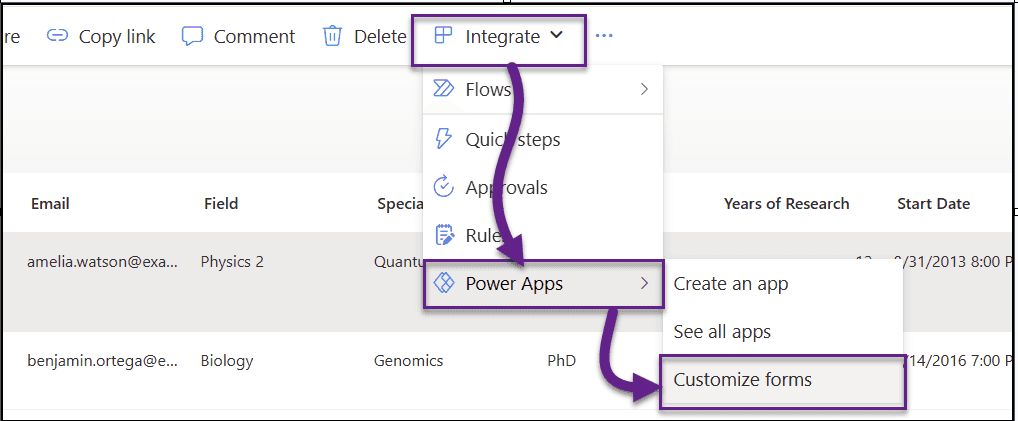Click the Rules notepad icon
The height and width of the screenshot is (421, 1018).
[x=443, y=235]
